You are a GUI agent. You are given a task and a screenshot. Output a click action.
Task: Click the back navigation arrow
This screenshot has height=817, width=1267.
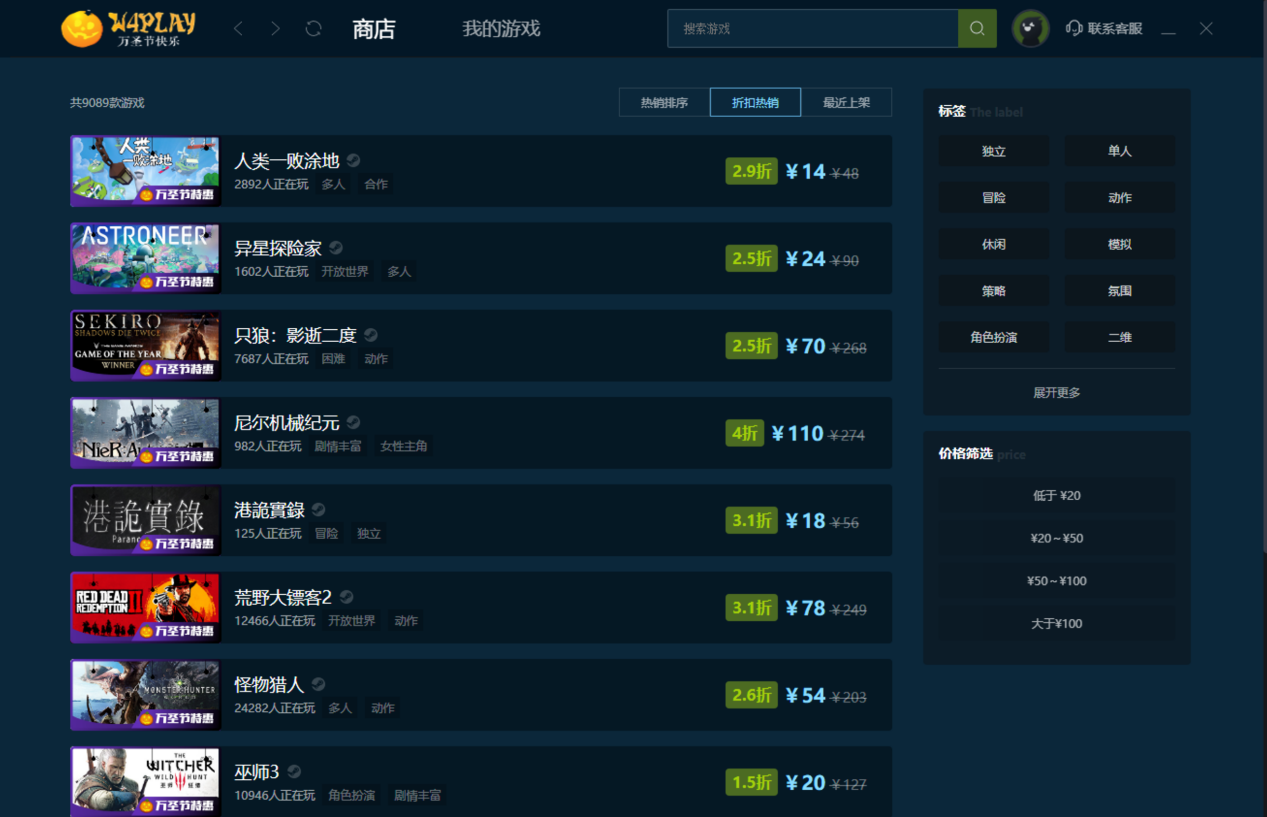coord(237,28)
